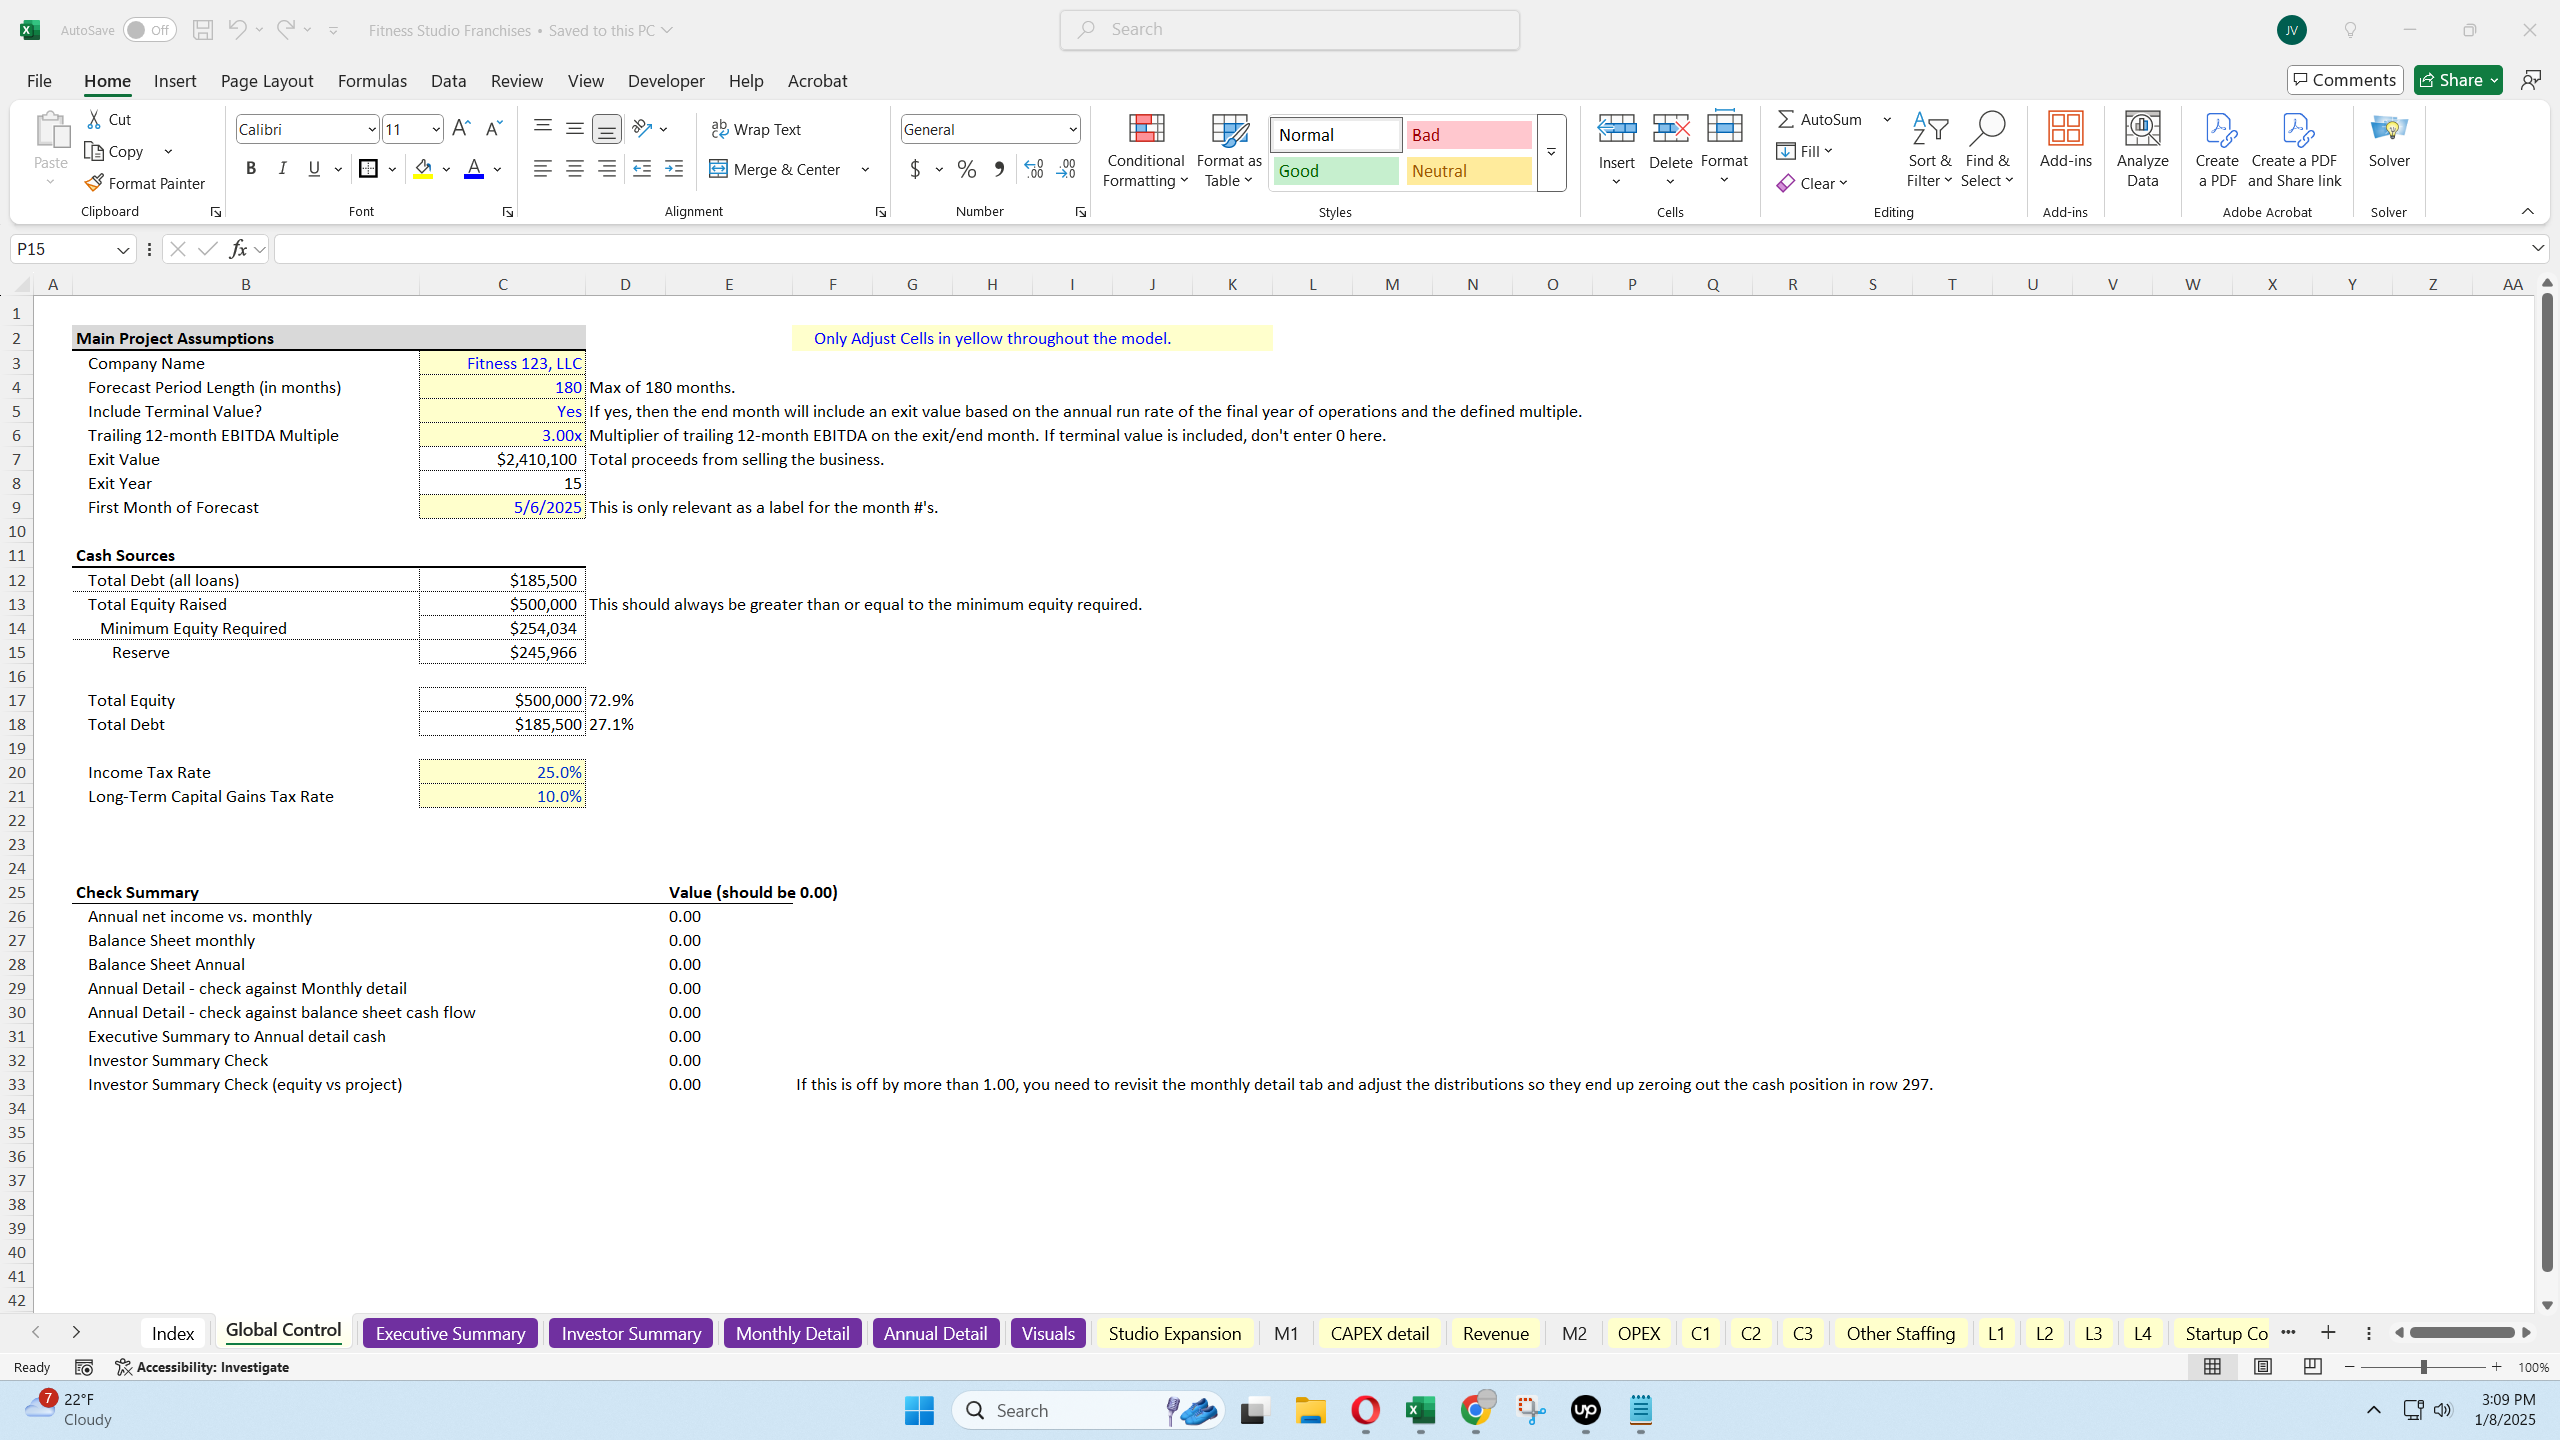The image size is (2560, 1440).
Task: Click the Increase Indent icon
Action: (x=674, y=169)
